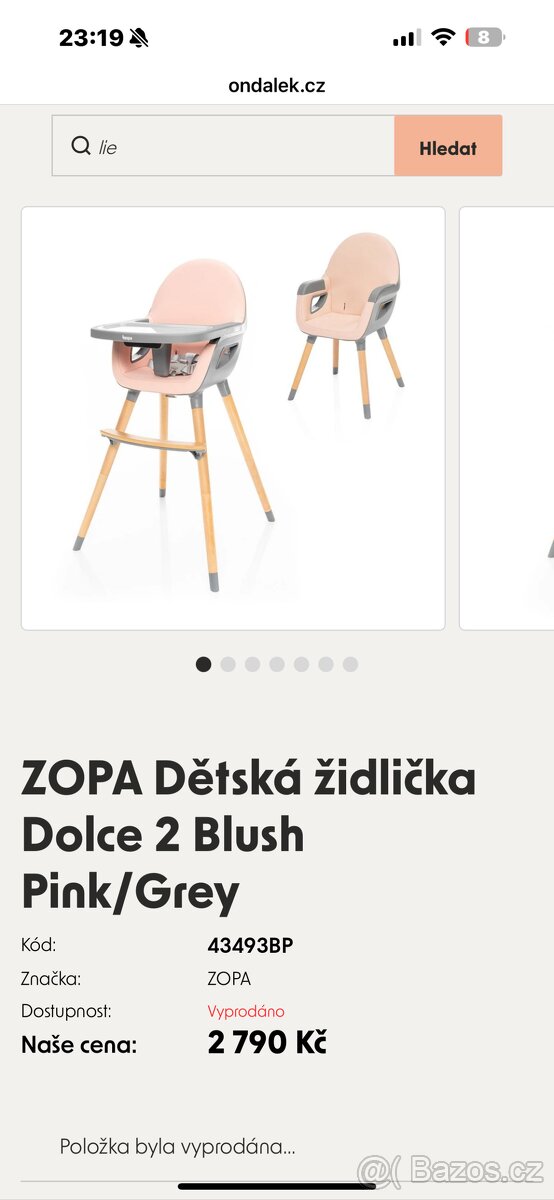Jump to the fifth carousel dot

pos(301,664)
